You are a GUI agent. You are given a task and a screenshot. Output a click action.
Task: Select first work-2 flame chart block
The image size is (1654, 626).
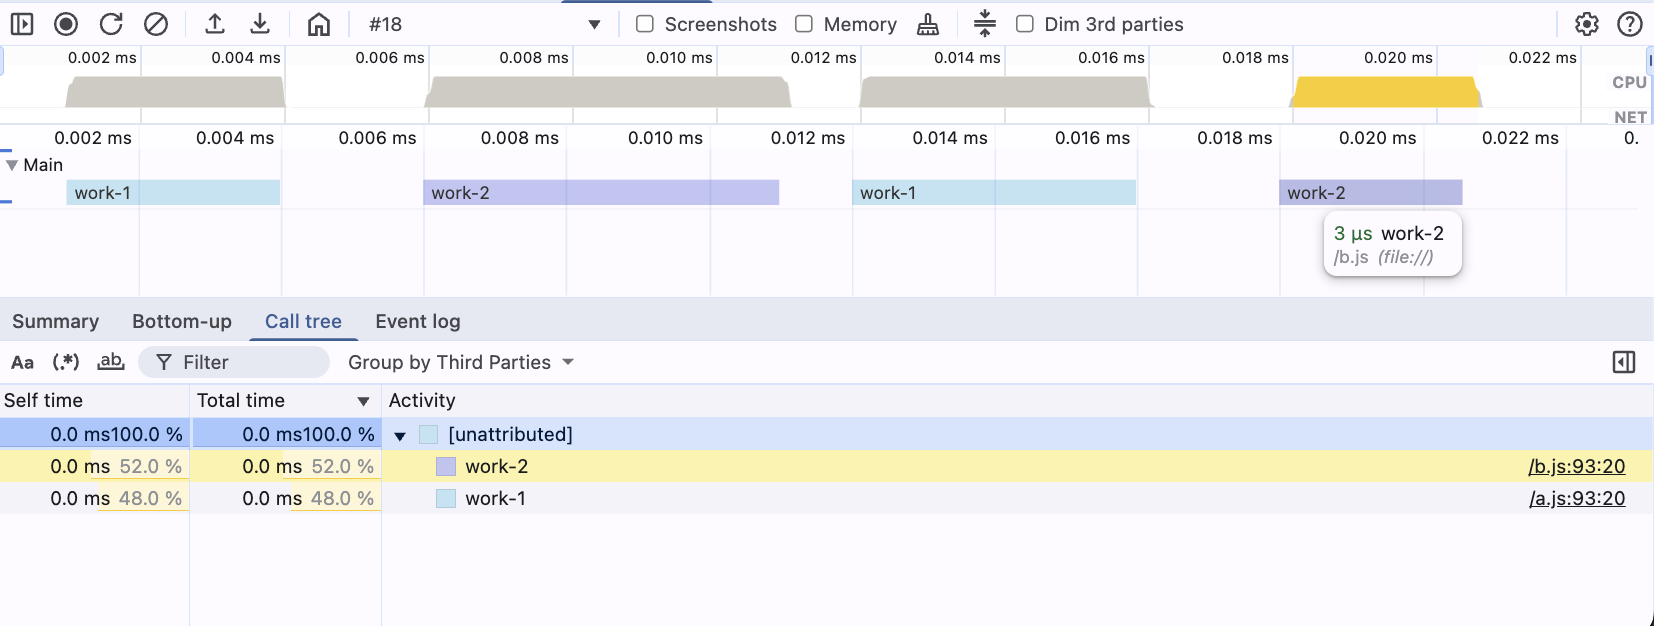coord(601,193)
